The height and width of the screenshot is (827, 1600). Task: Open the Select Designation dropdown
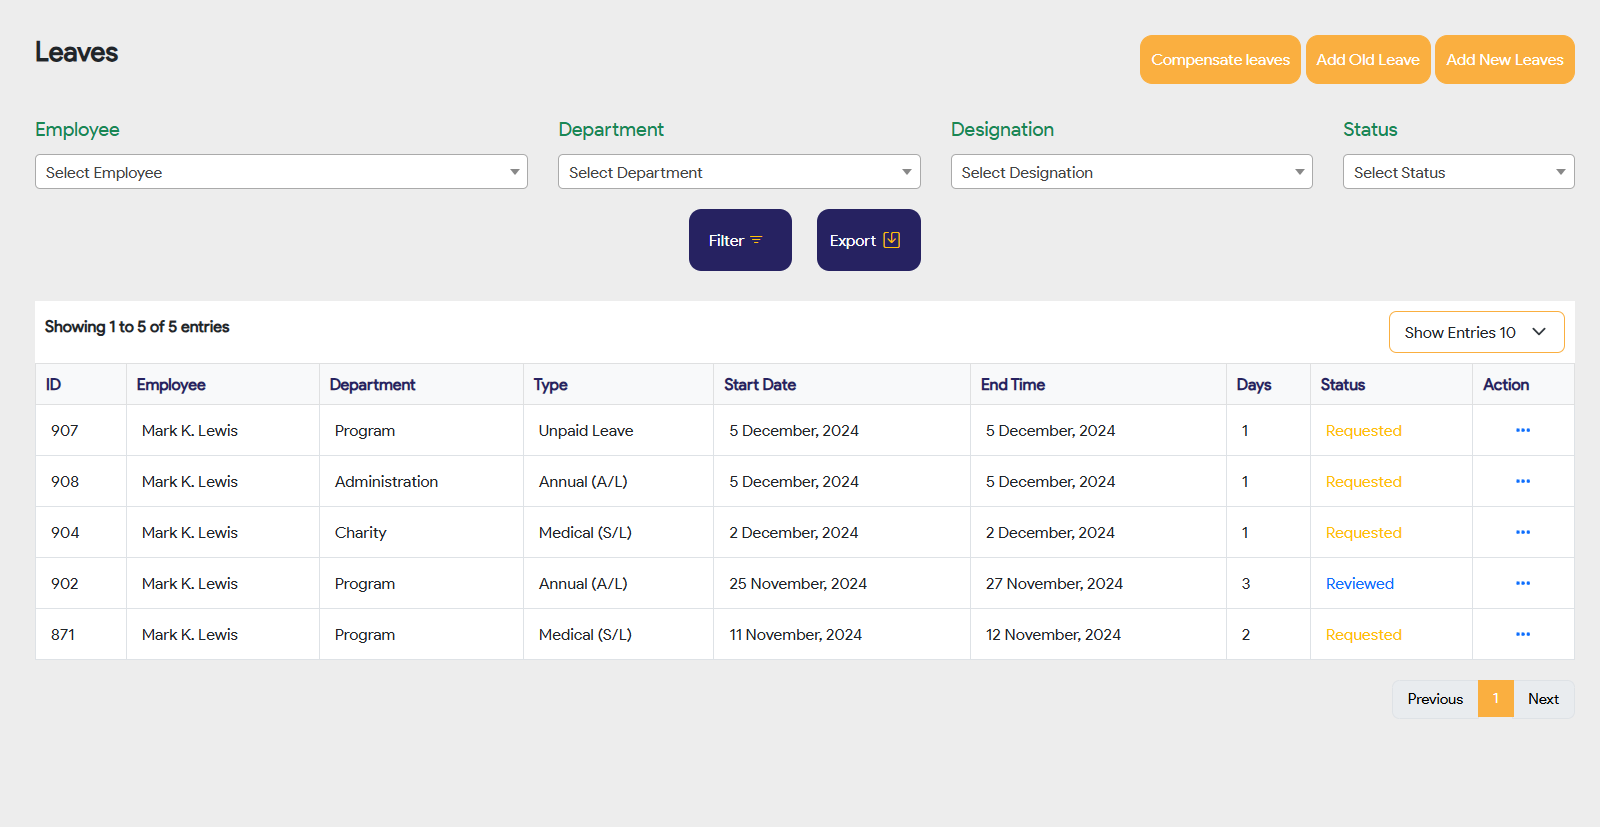[x=1131, y=172]
